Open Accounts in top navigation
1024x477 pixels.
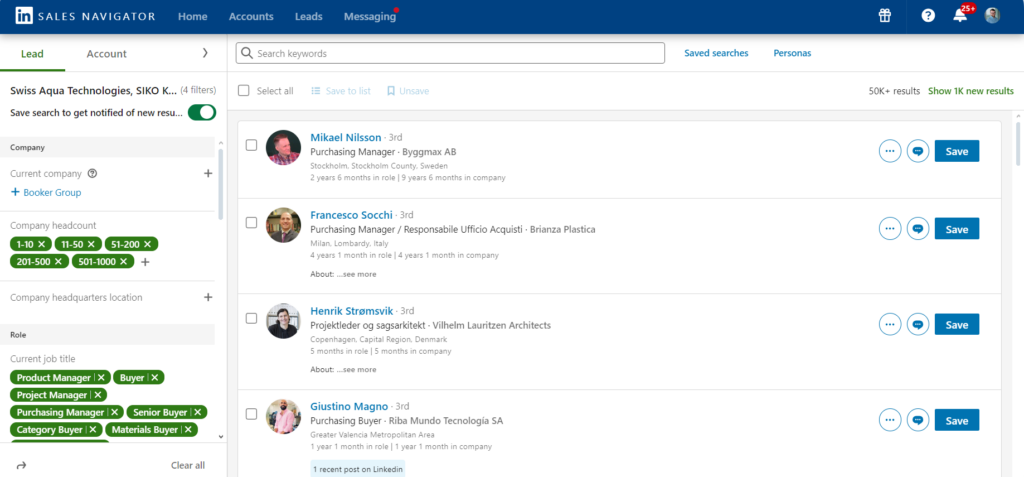[251, 16]
